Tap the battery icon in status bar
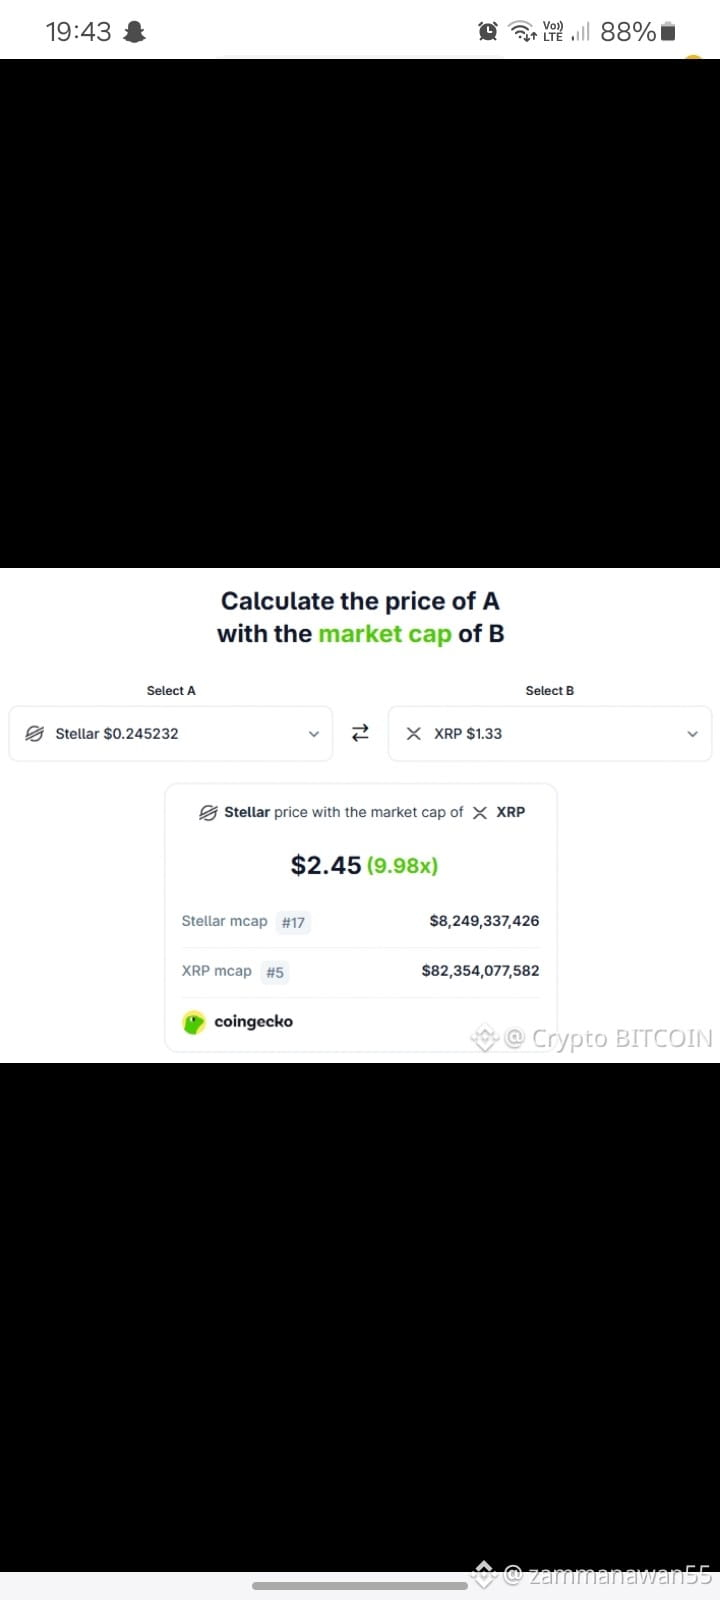Image resolution: width=720 pixels, height=1600 pixels. coord(669,32)
